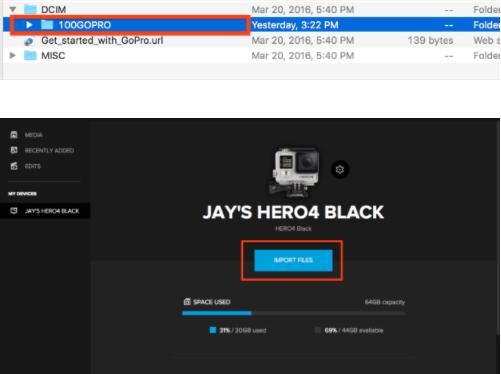
Task: Click the Space Used storage bar
Action: [x=293, y=313]
